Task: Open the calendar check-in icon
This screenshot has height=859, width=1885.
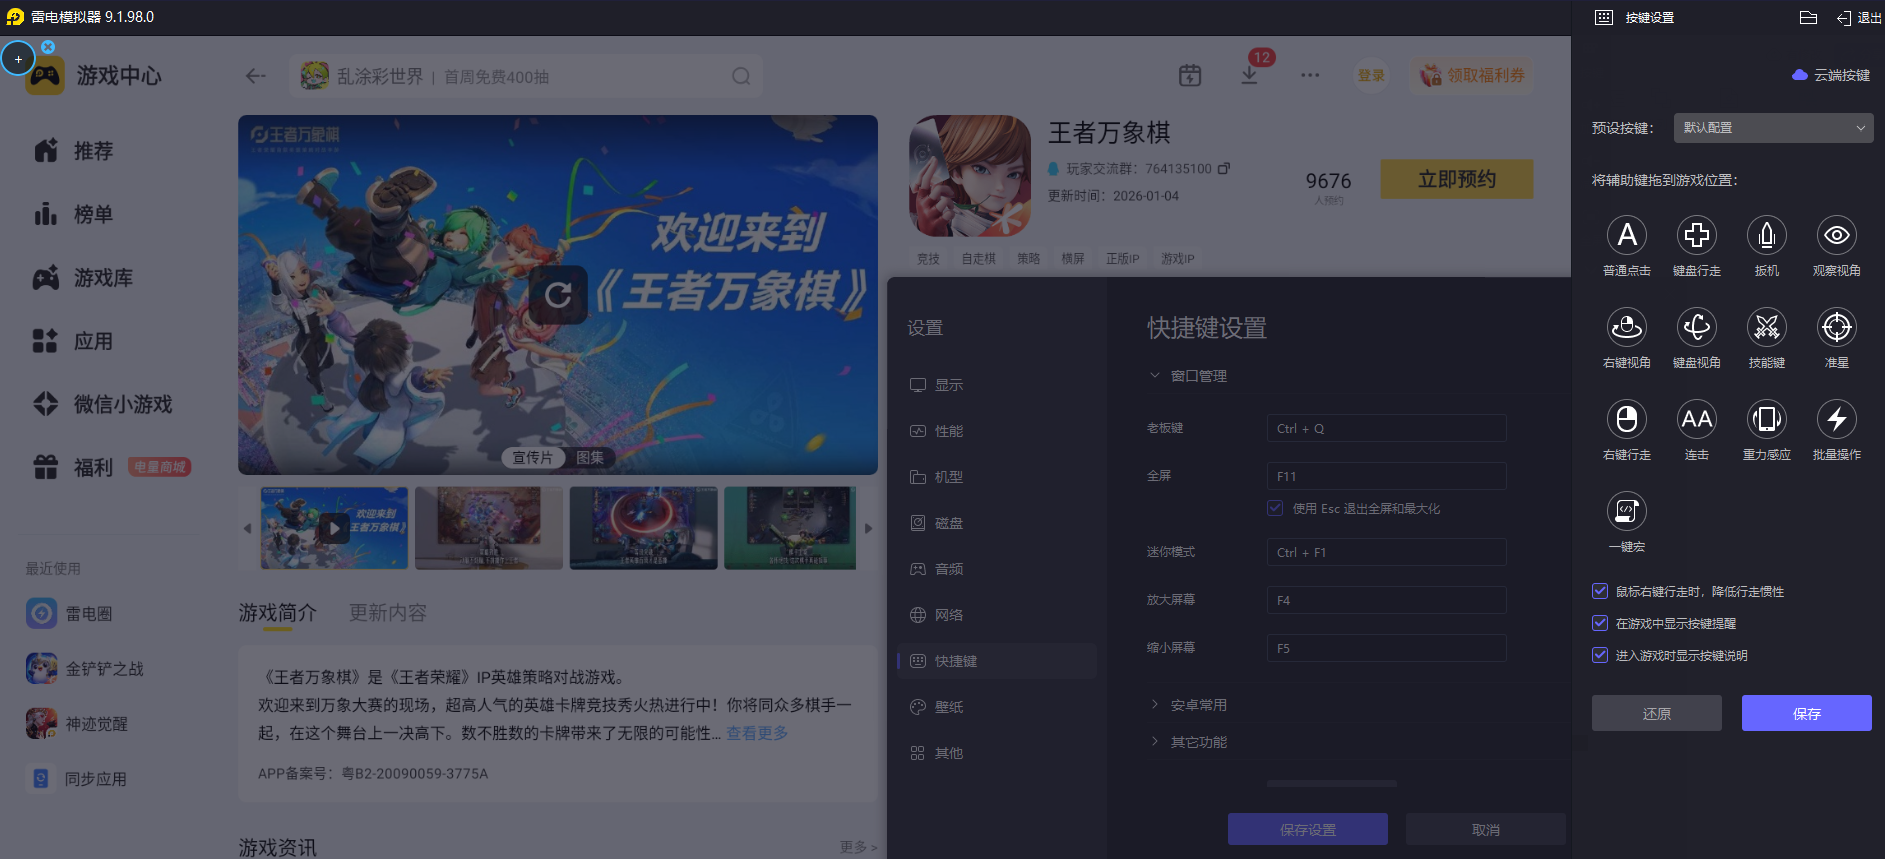Action: point(1190,75)
